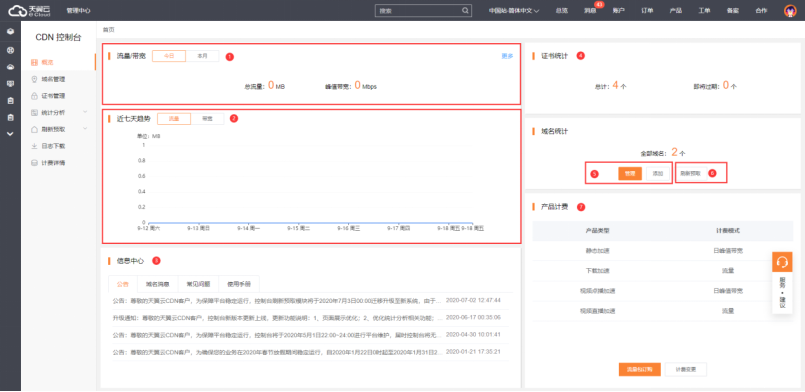
Task: Switch 近七天趋势 to the 带宽 tab
Action: [x=207, y=119]
